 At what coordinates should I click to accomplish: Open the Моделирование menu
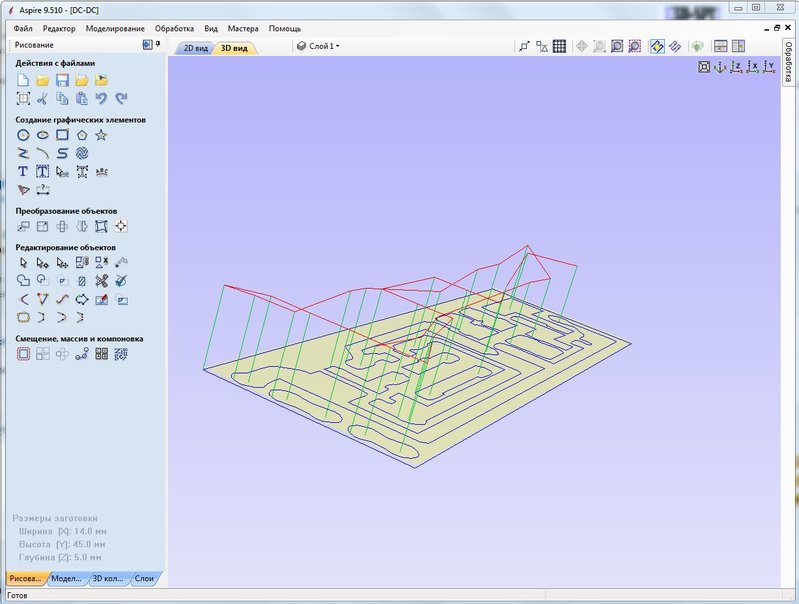coord(115,28)
